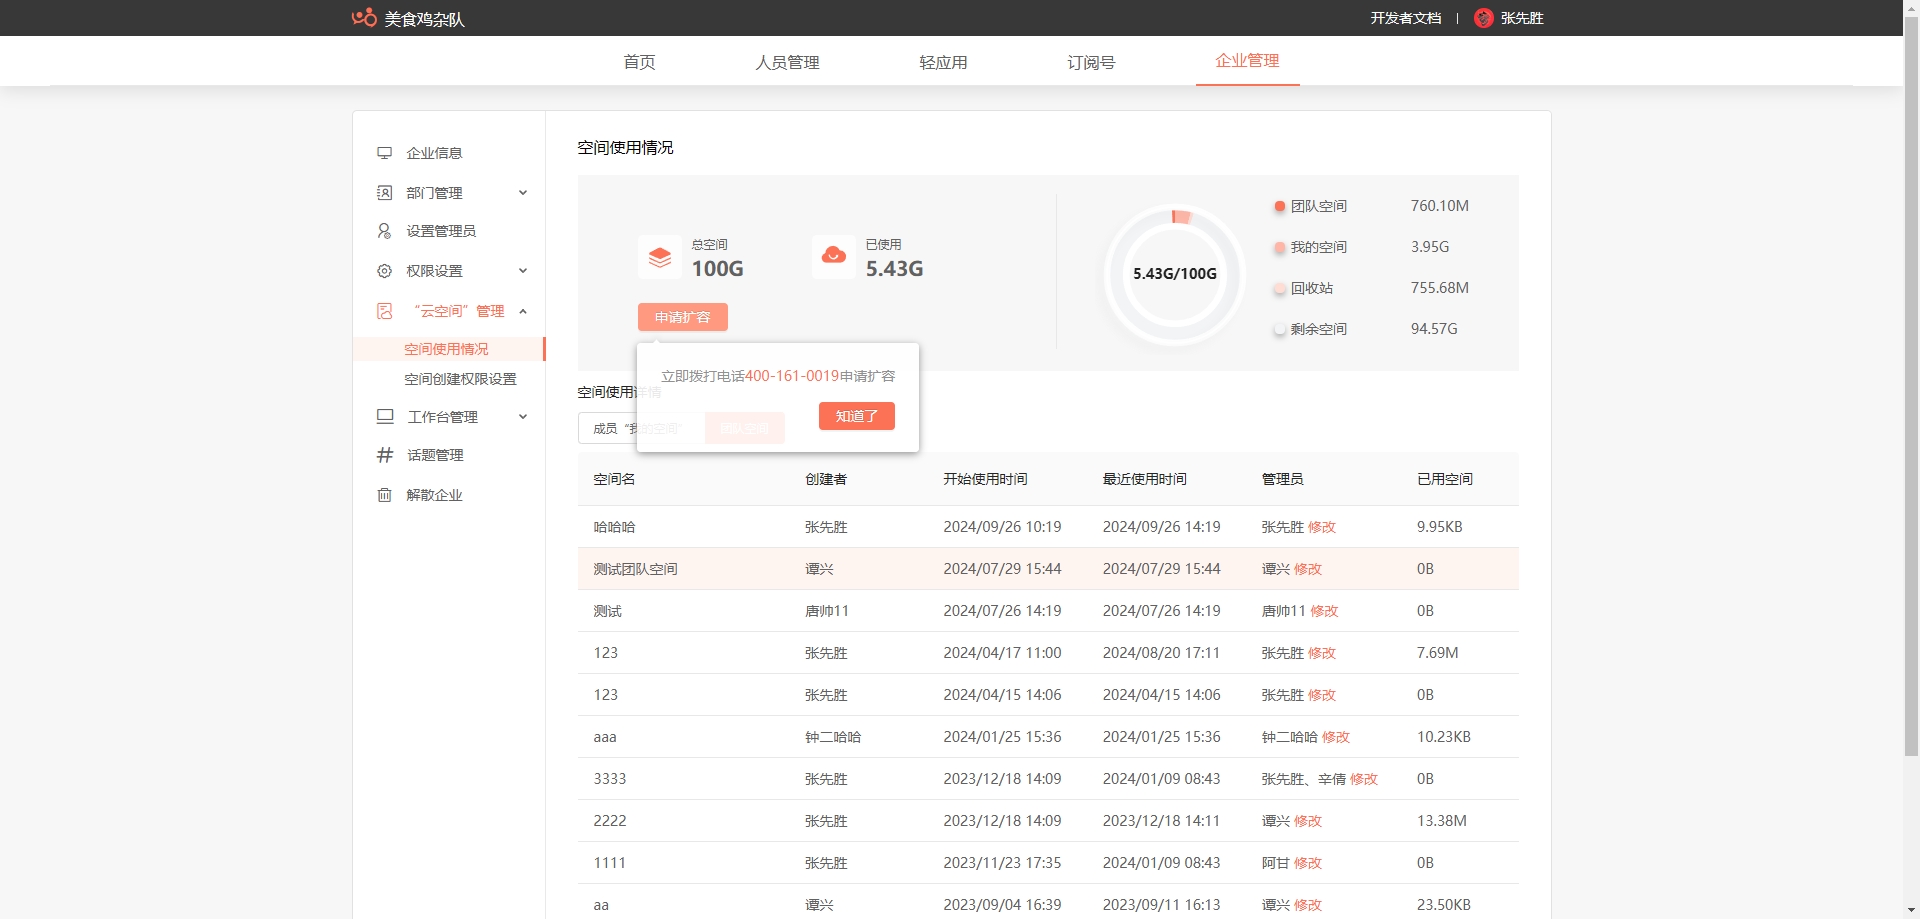Click the 94.57G remaining space value
Screen dimensions: 1920x919
[x=1434, y=329]
